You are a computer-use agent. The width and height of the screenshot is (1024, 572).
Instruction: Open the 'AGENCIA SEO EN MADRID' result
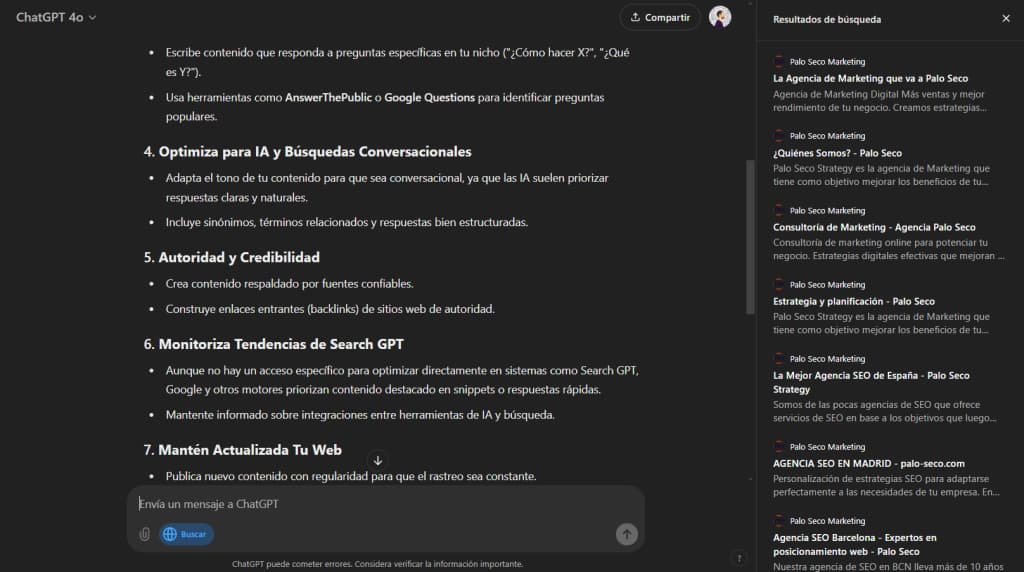click(868, 463)
